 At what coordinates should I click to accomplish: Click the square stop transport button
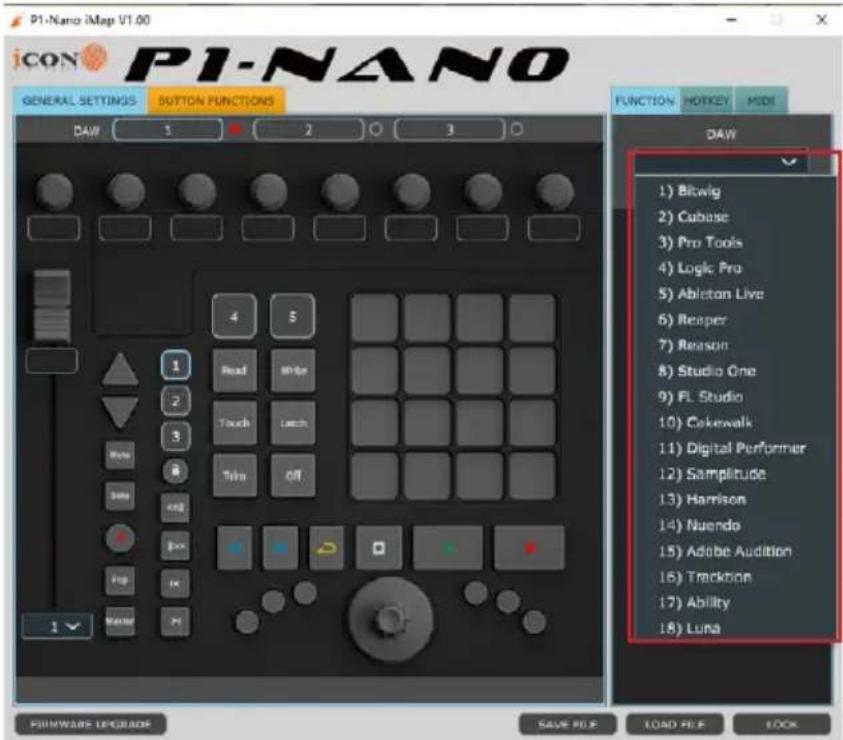point(378,548)
